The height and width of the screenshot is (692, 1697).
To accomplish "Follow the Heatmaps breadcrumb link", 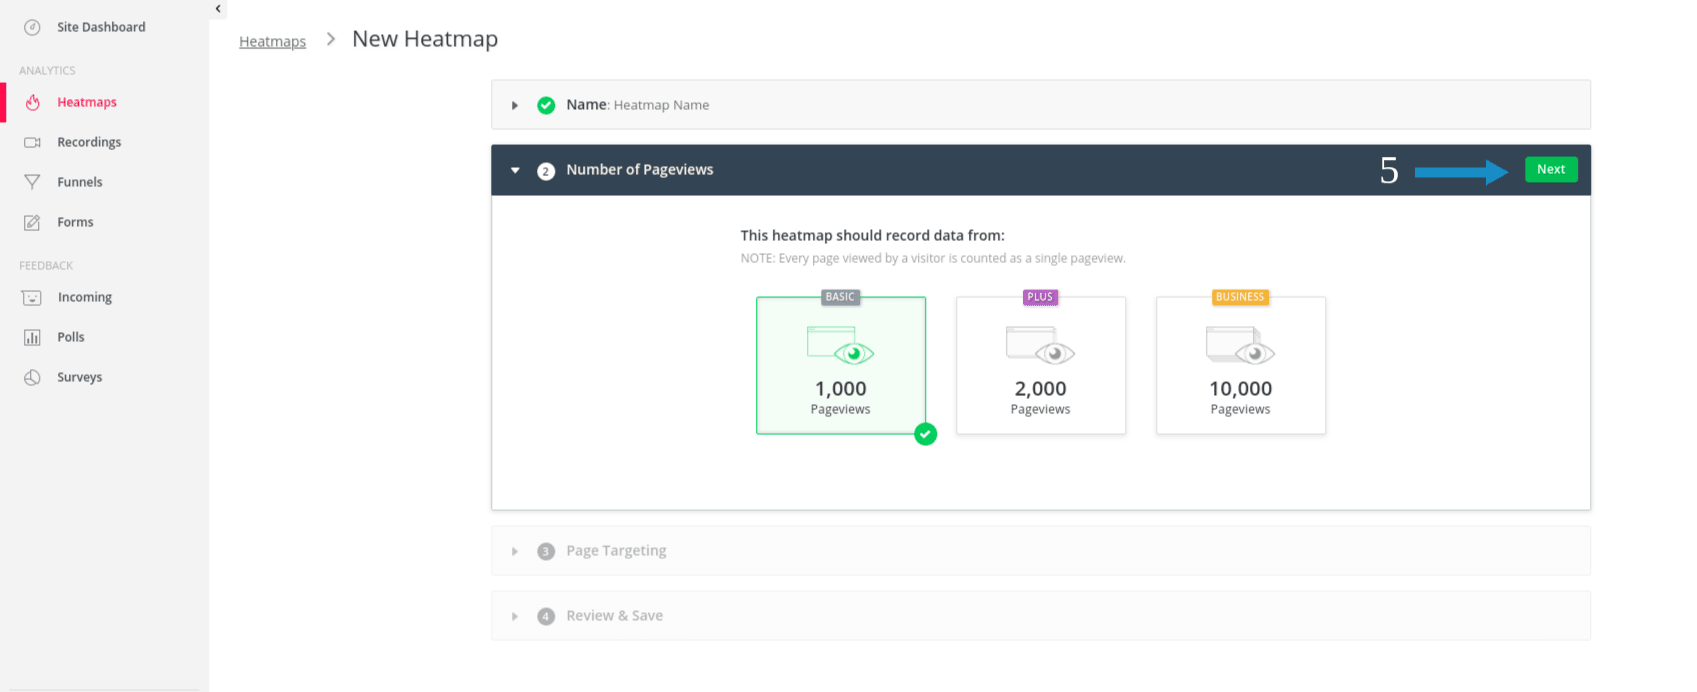I will (272, 41).
